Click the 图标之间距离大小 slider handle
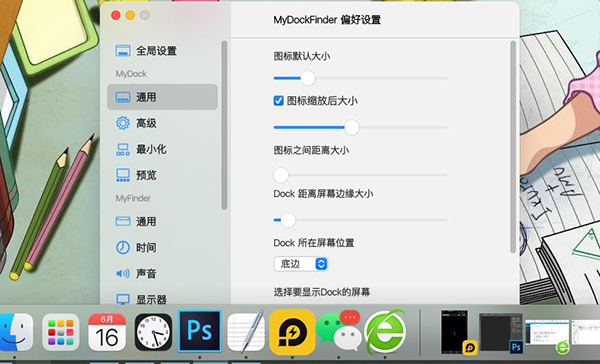The image size is (600, 364). click(x=281, y=175)
